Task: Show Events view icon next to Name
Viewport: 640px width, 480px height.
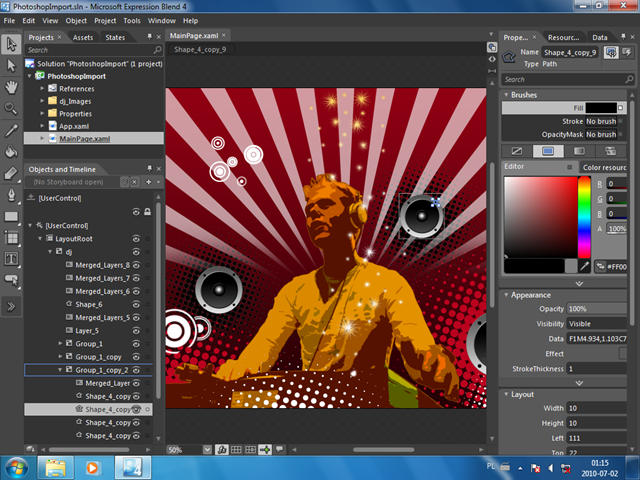Action: tap(627, 52)
